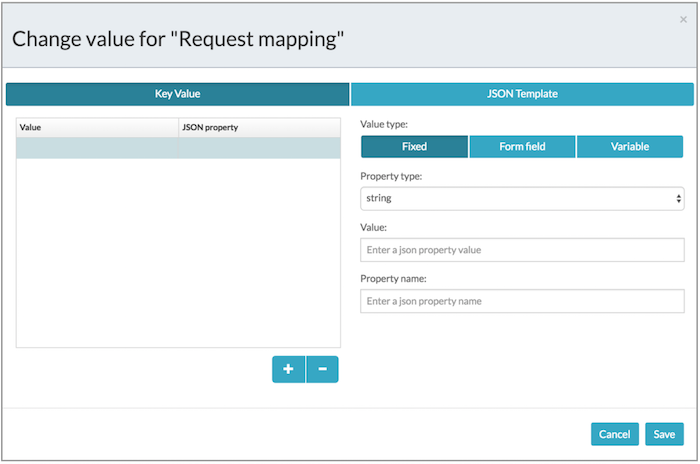The image size is (700, 464).
Task: Select the Variable value type
Action: point(630,147)
